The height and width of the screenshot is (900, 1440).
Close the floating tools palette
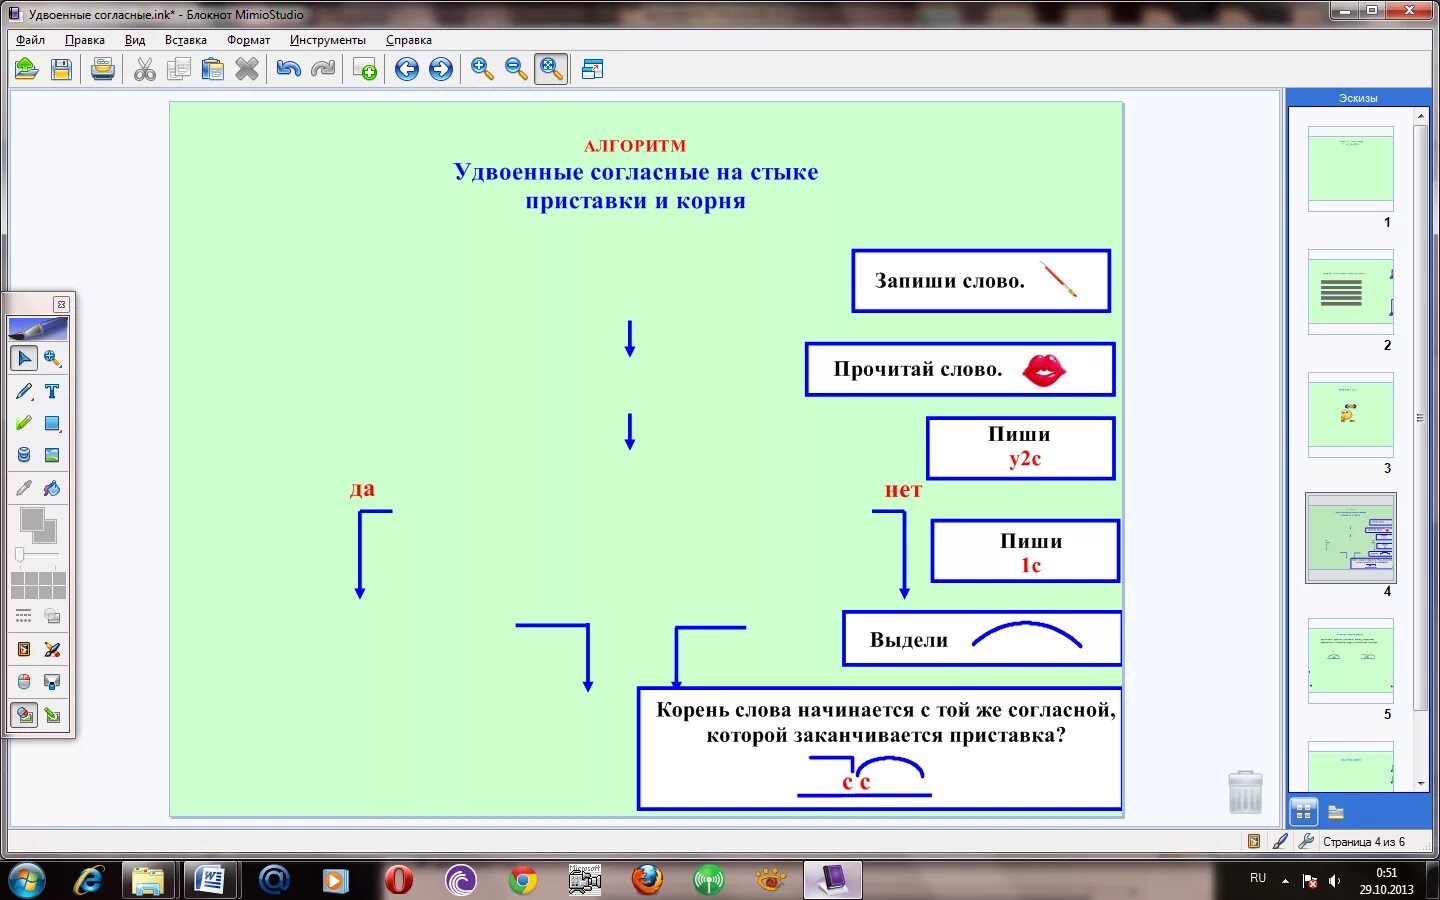click(x=61, y=304)
